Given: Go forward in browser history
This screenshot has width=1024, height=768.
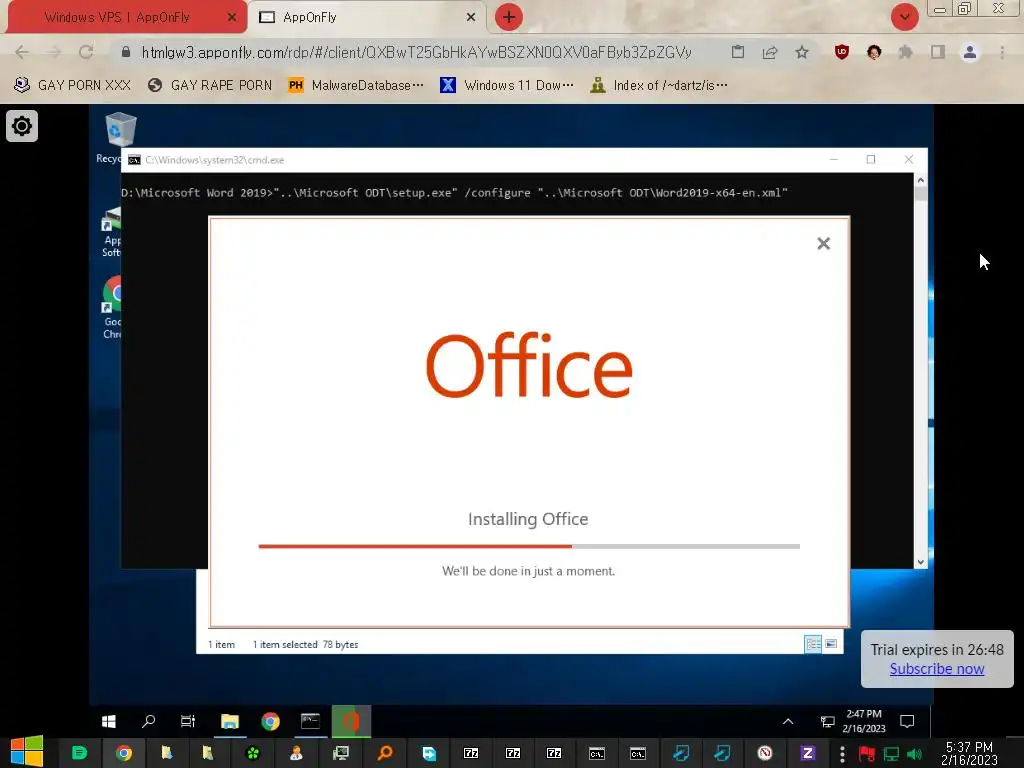Looking at the screenshot, I should pos(54,52).
